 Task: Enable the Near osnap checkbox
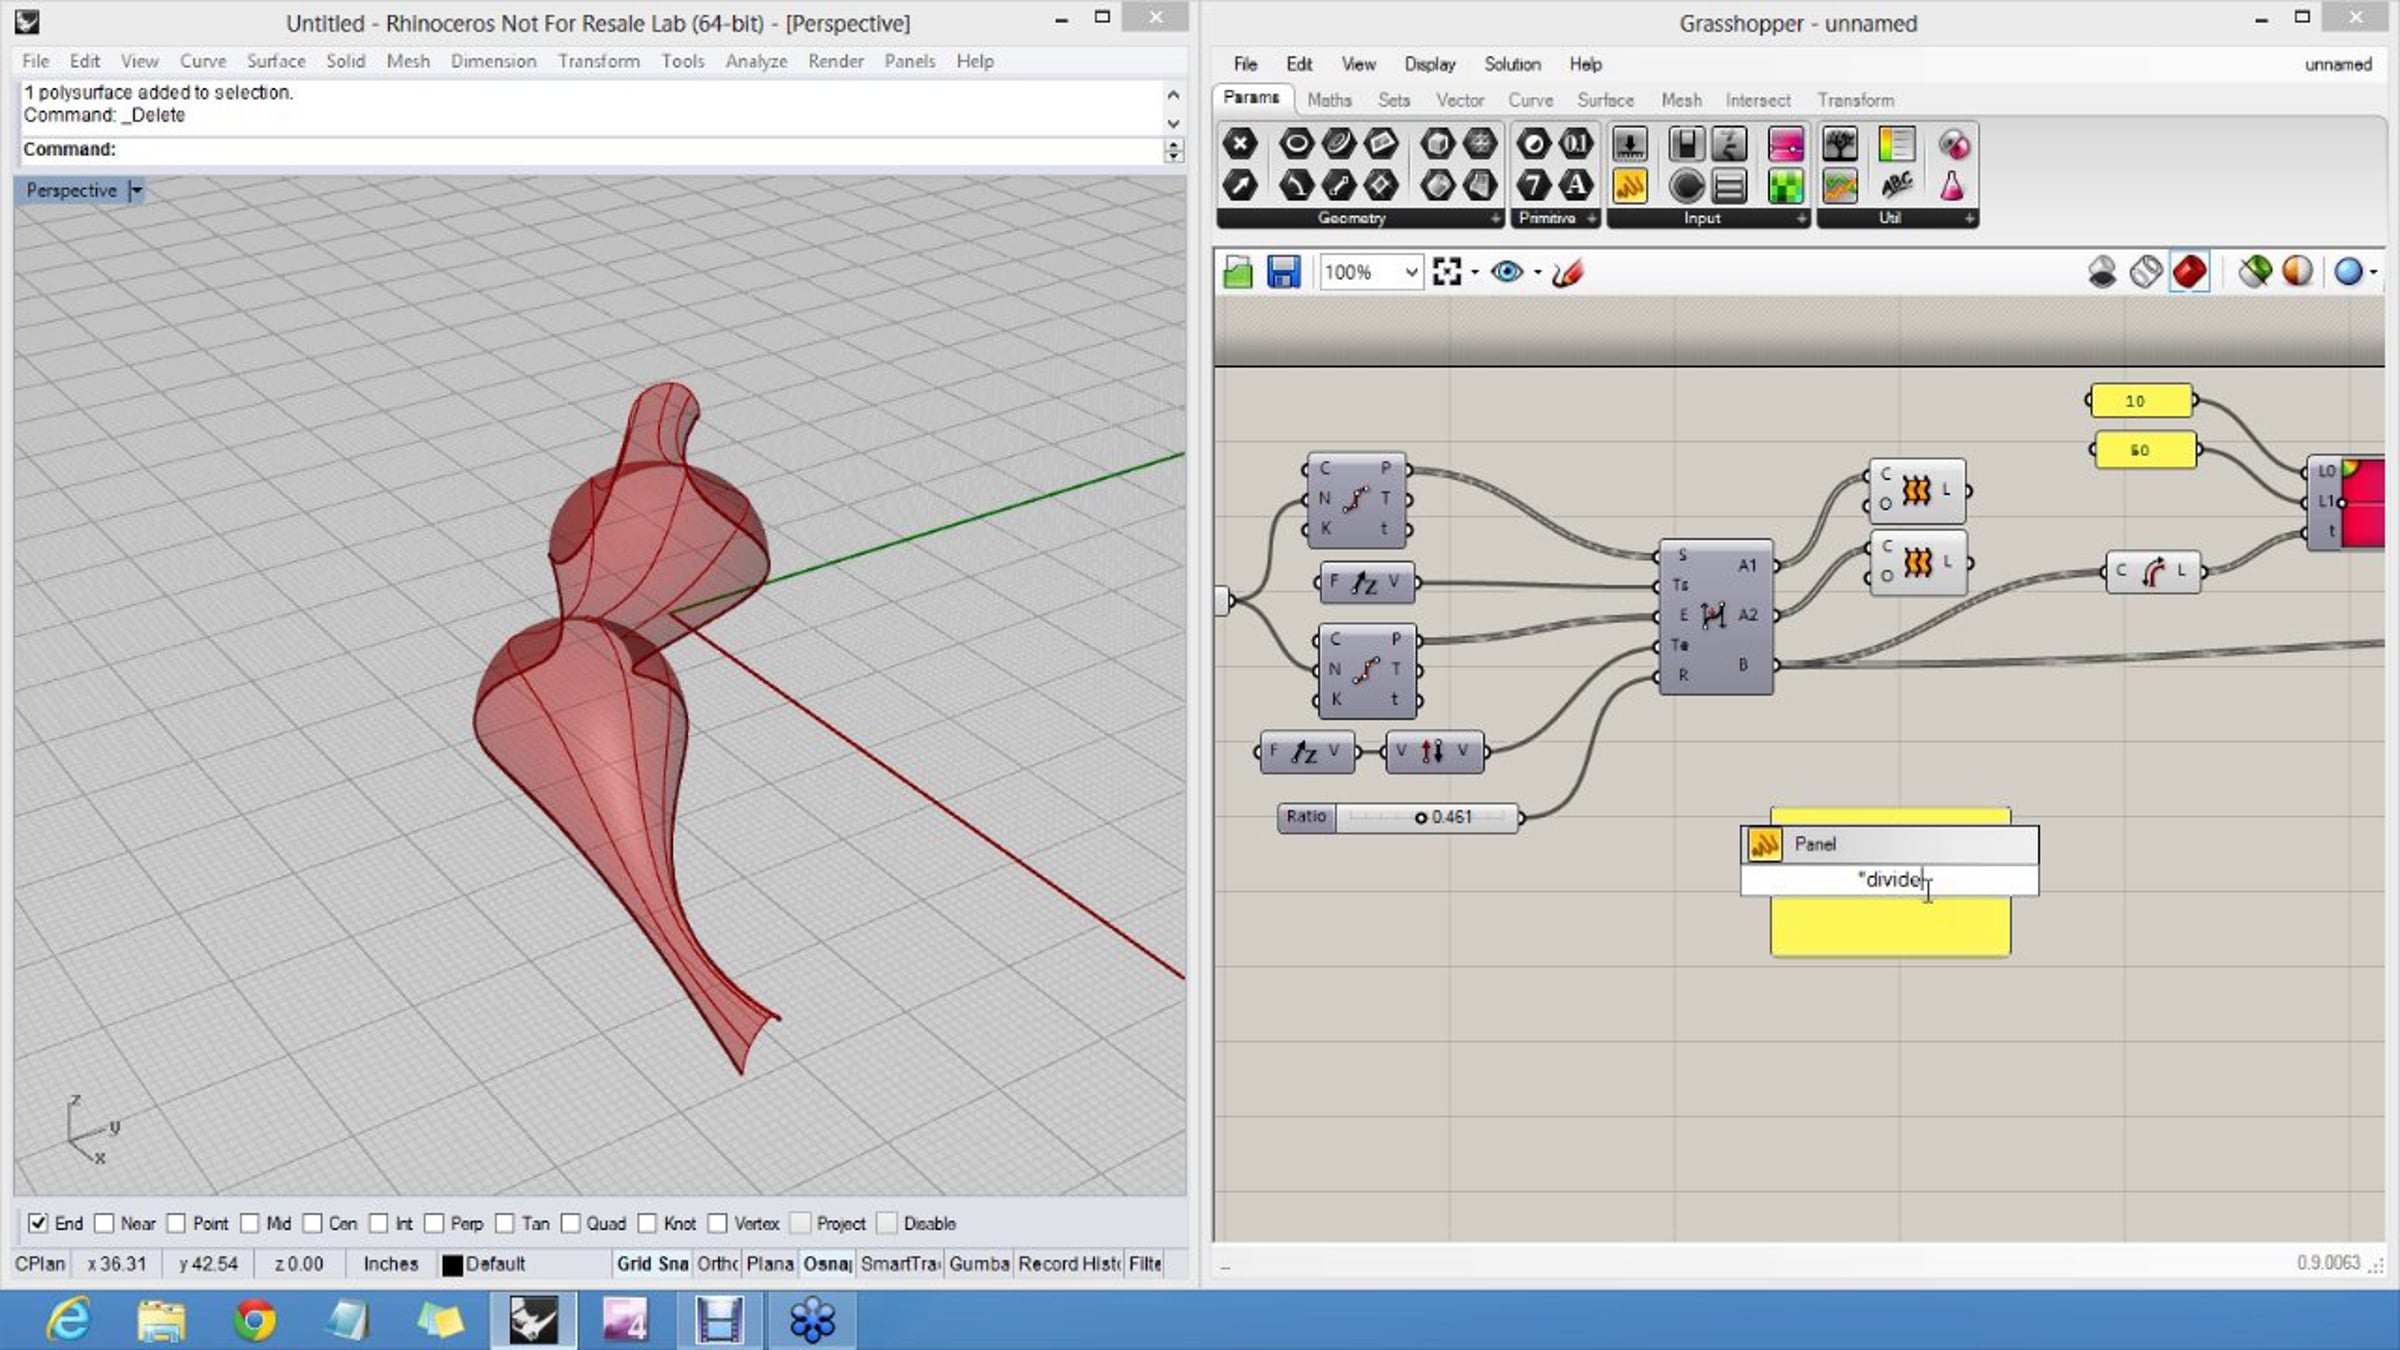pos(104,1223)
